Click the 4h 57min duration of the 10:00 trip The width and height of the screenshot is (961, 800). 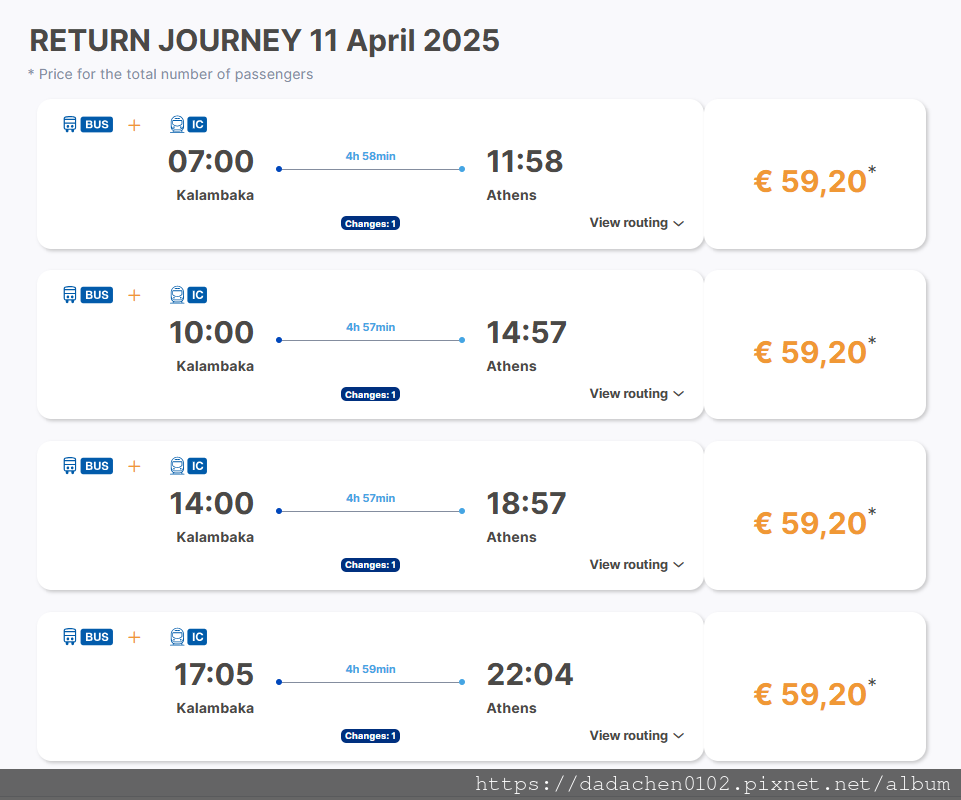[370, 327]
